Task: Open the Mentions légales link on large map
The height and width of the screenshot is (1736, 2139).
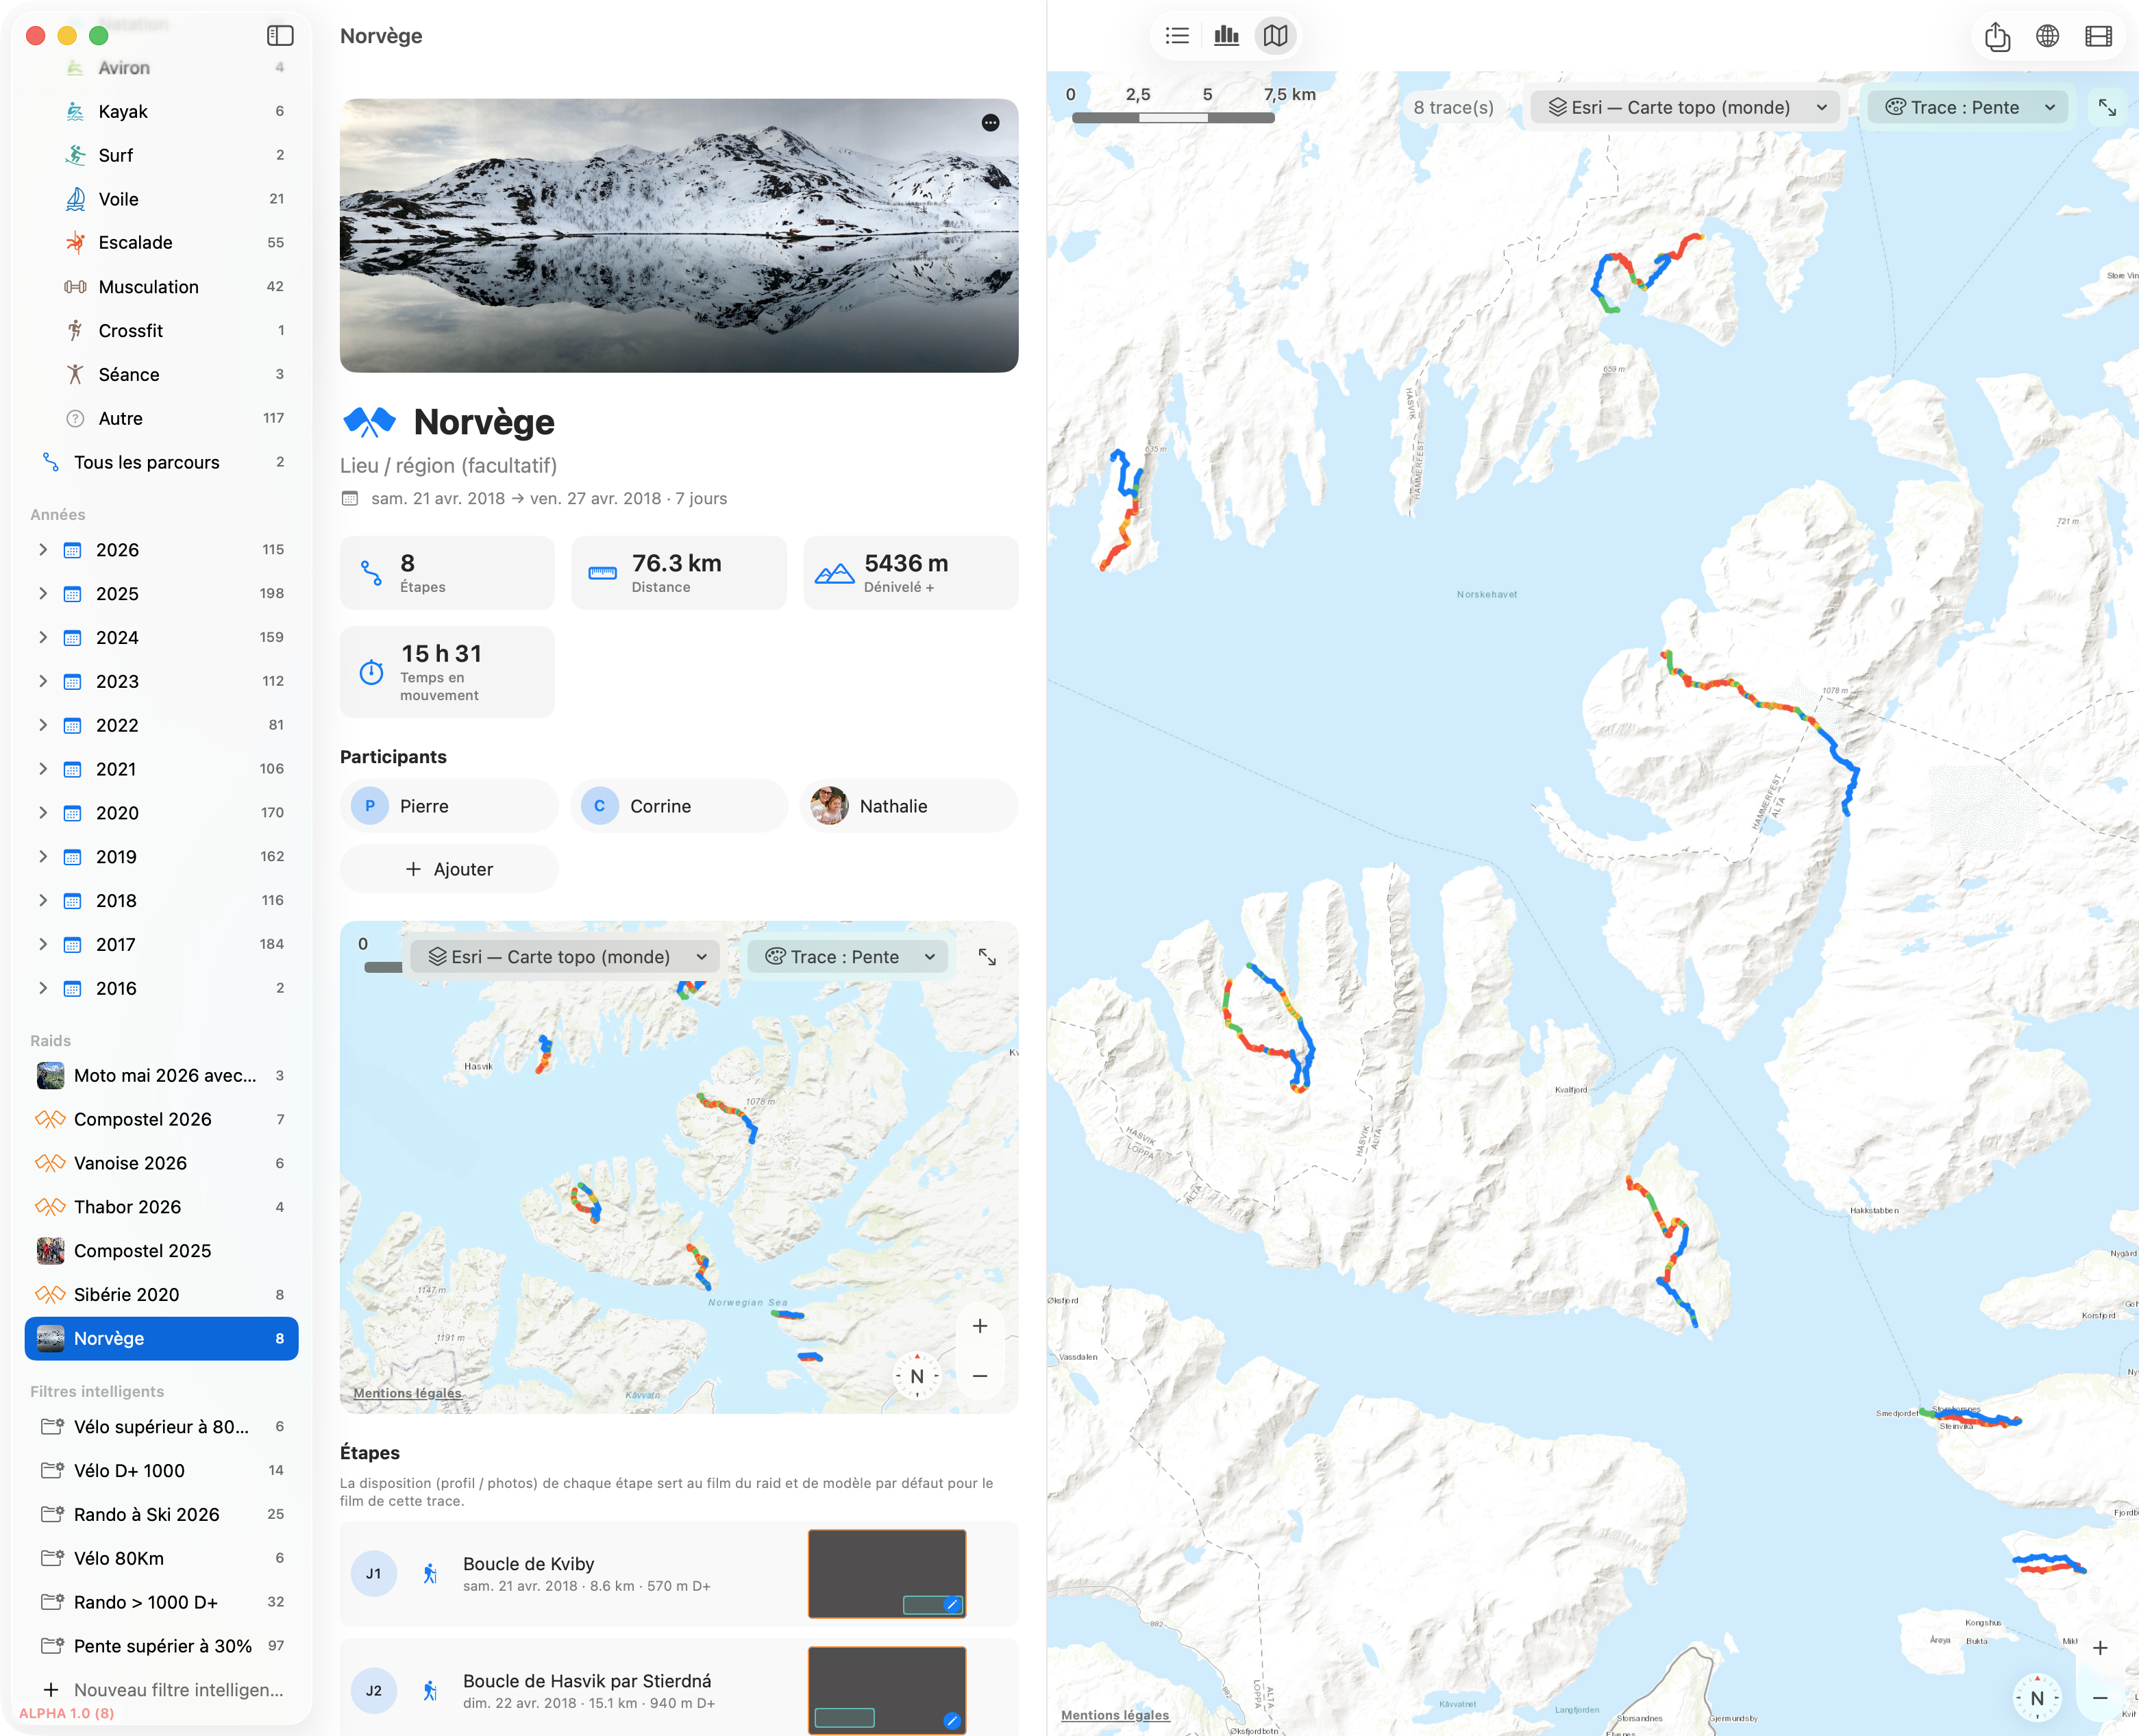Action: click(x=1114, y=1715)
